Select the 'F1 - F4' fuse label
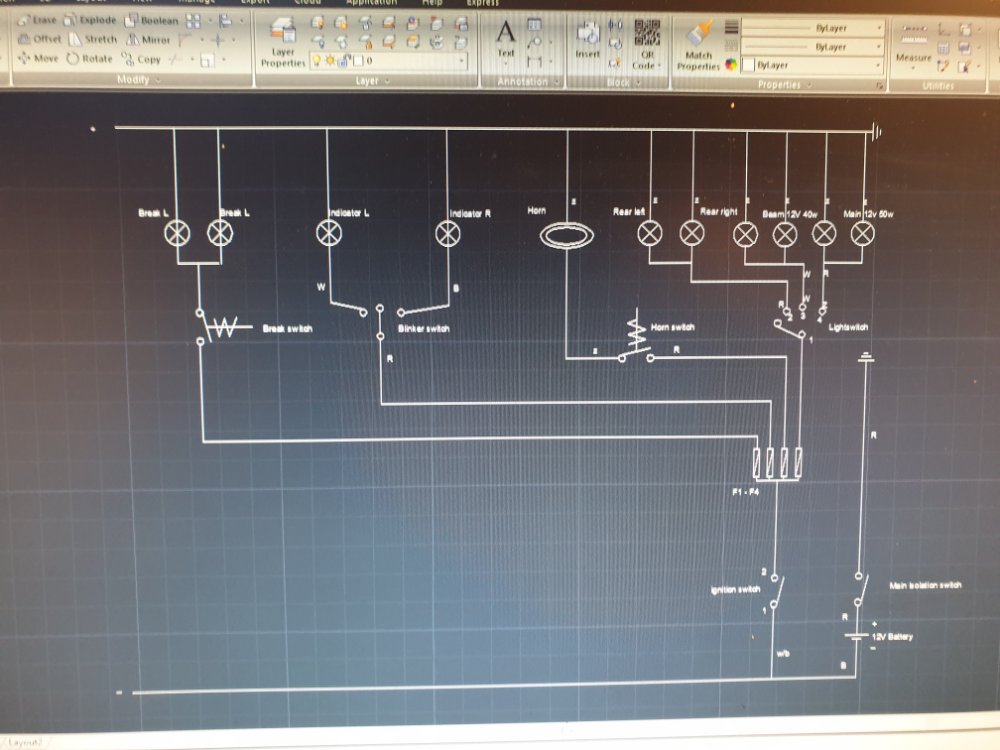The image size is (1000, 750). tap(746, 492)
